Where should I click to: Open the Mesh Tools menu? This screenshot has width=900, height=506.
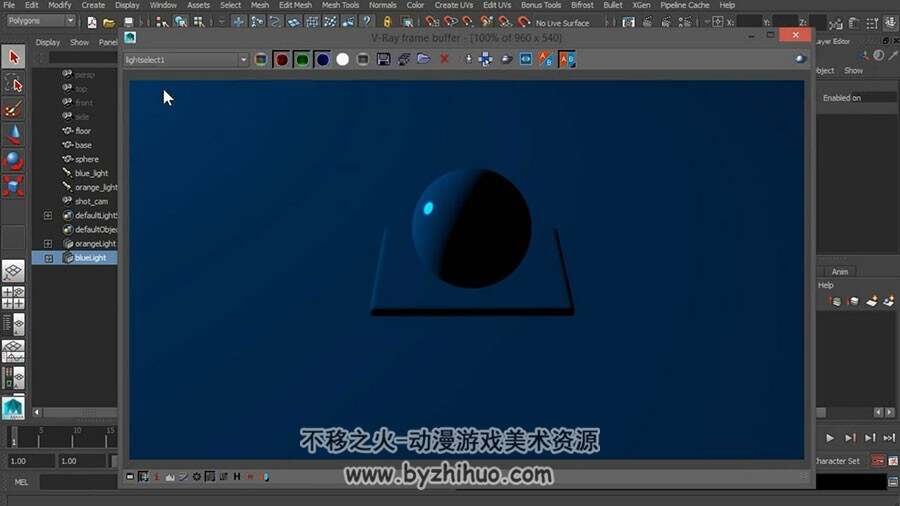pos(340,5)
